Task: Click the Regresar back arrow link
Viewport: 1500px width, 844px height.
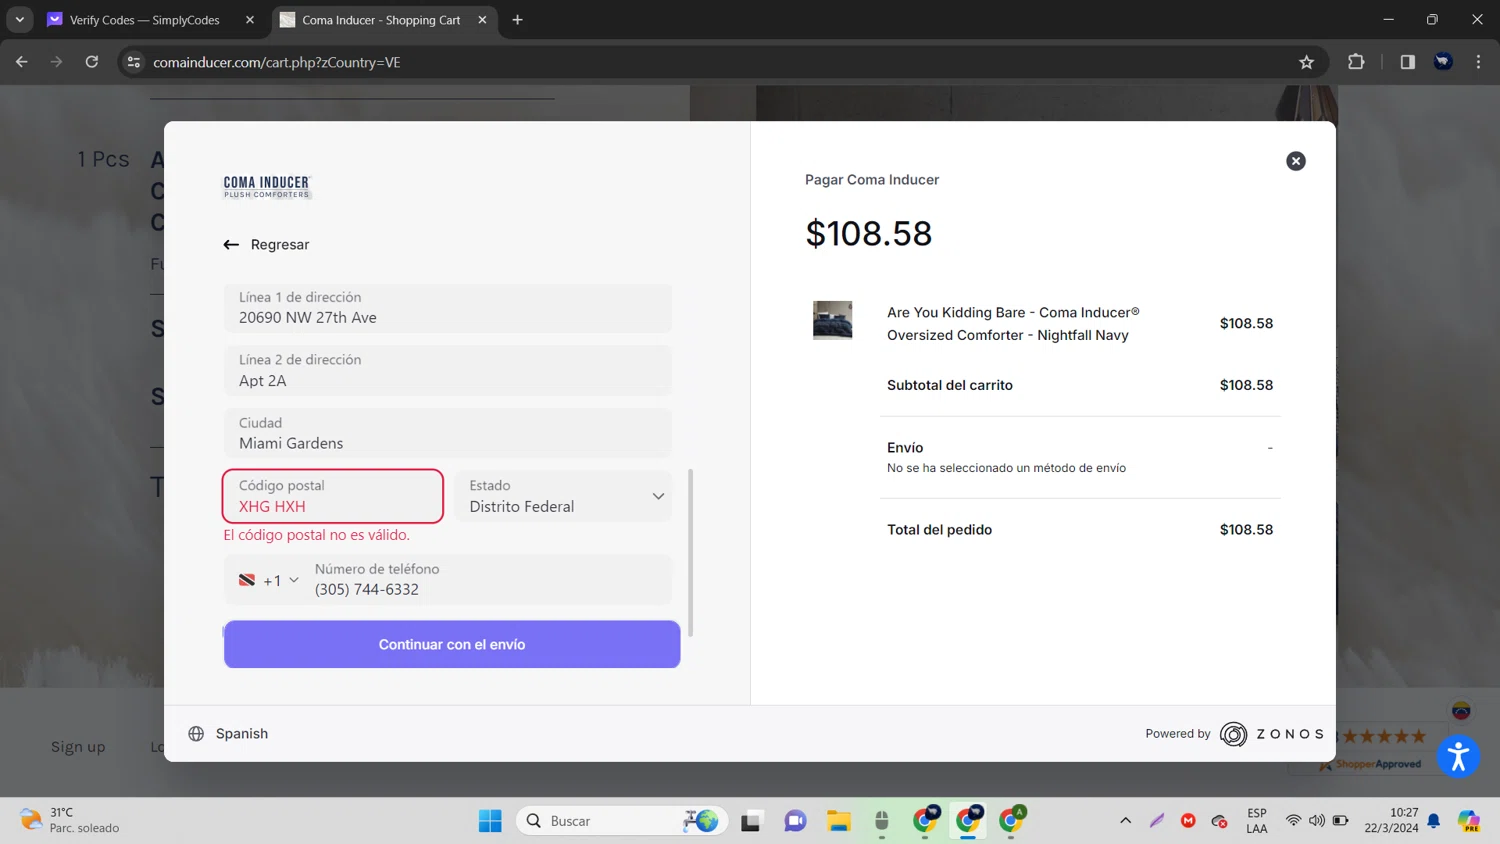Action: coord(266,245)
